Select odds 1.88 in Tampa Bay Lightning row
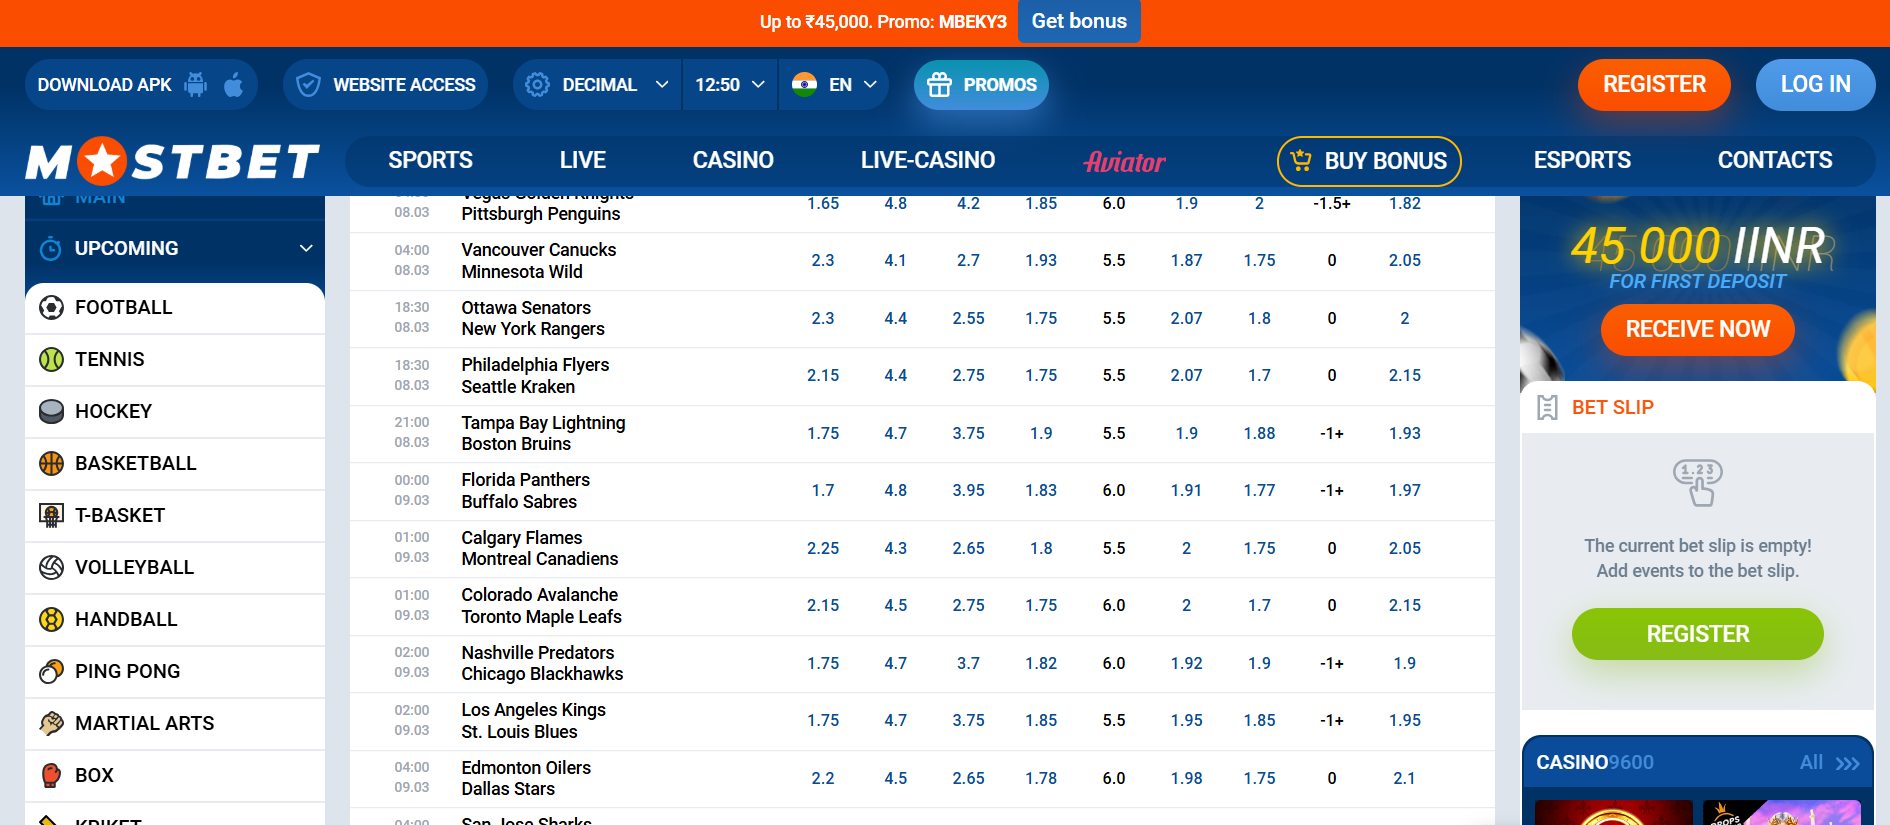The height and width of the screenshot is (825, 1890). [1259, 433]
